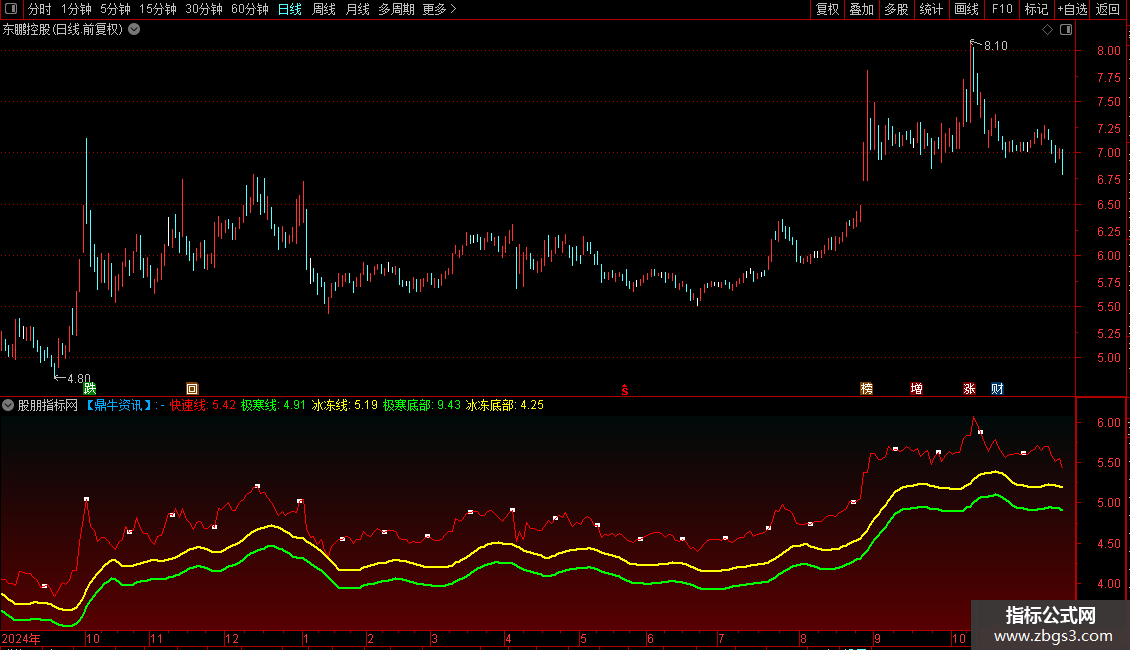Open the 画线 drawing tools
Viewport: 1130px width, 650px height.
point(966,9)
